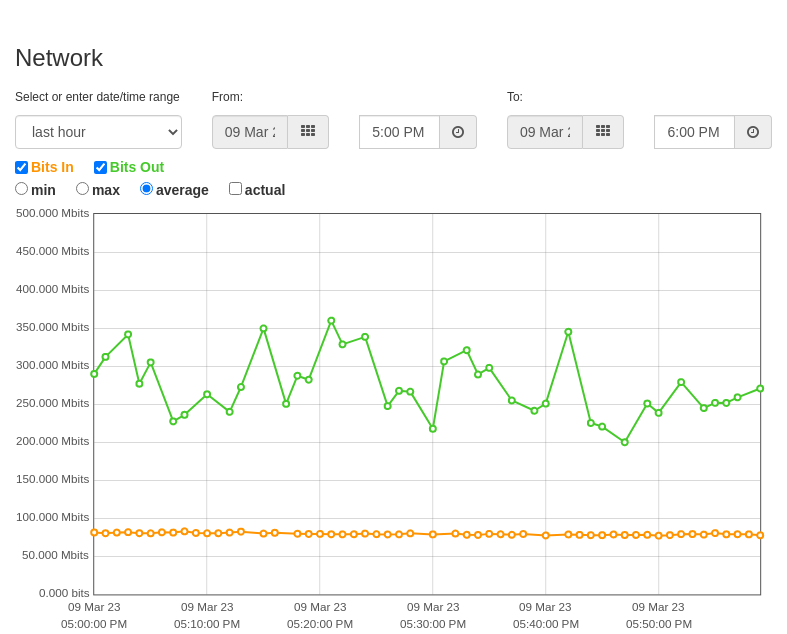Select the average radio button

(146, 189)
